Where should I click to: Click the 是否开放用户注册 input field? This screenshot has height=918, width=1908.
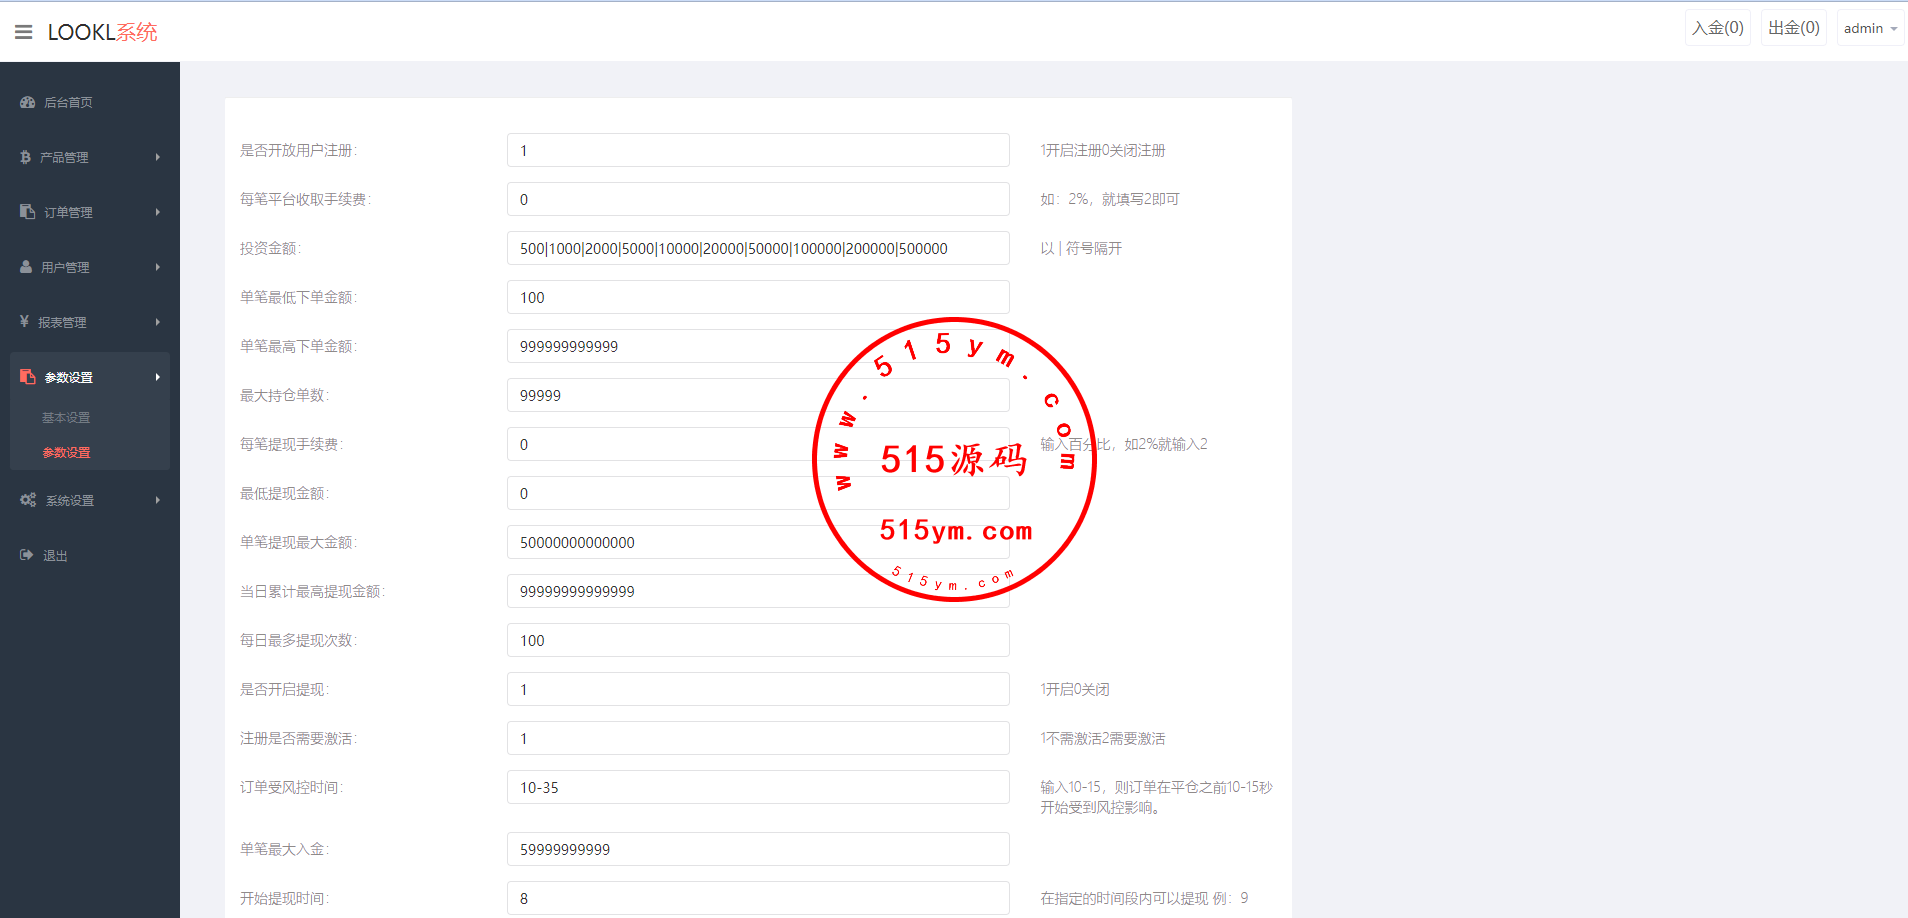(x=757, y=150)
